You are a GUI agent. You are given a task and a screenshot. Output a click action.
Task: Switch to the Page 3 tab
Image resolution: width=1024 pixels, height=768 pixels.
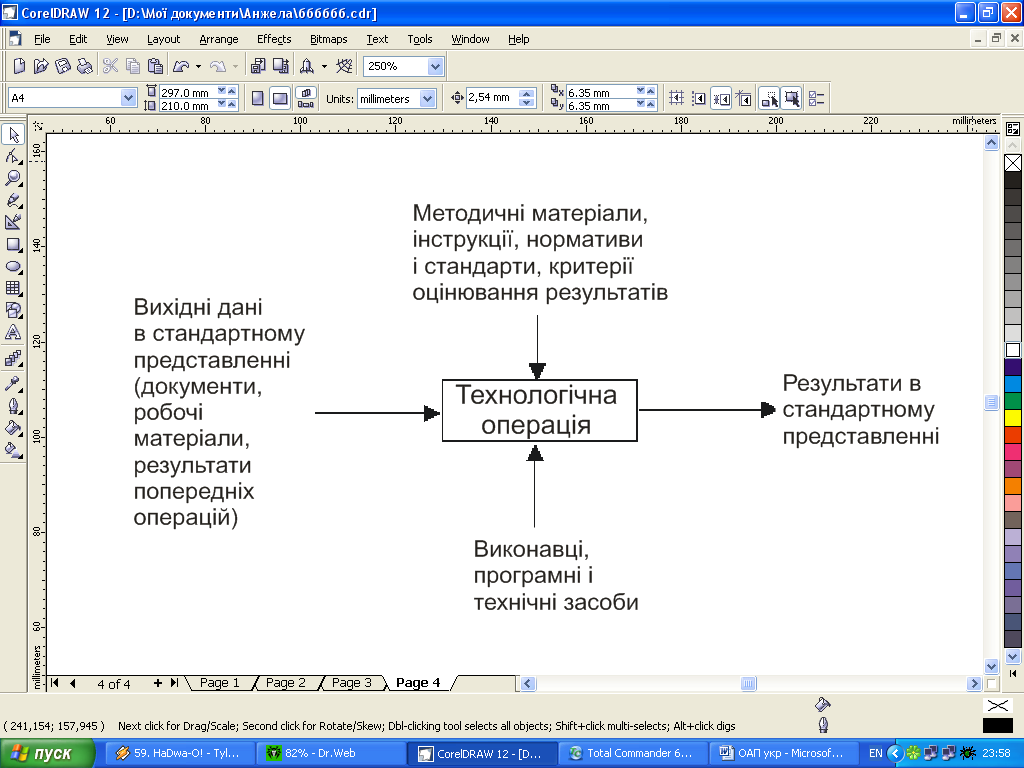click(351, 682)
